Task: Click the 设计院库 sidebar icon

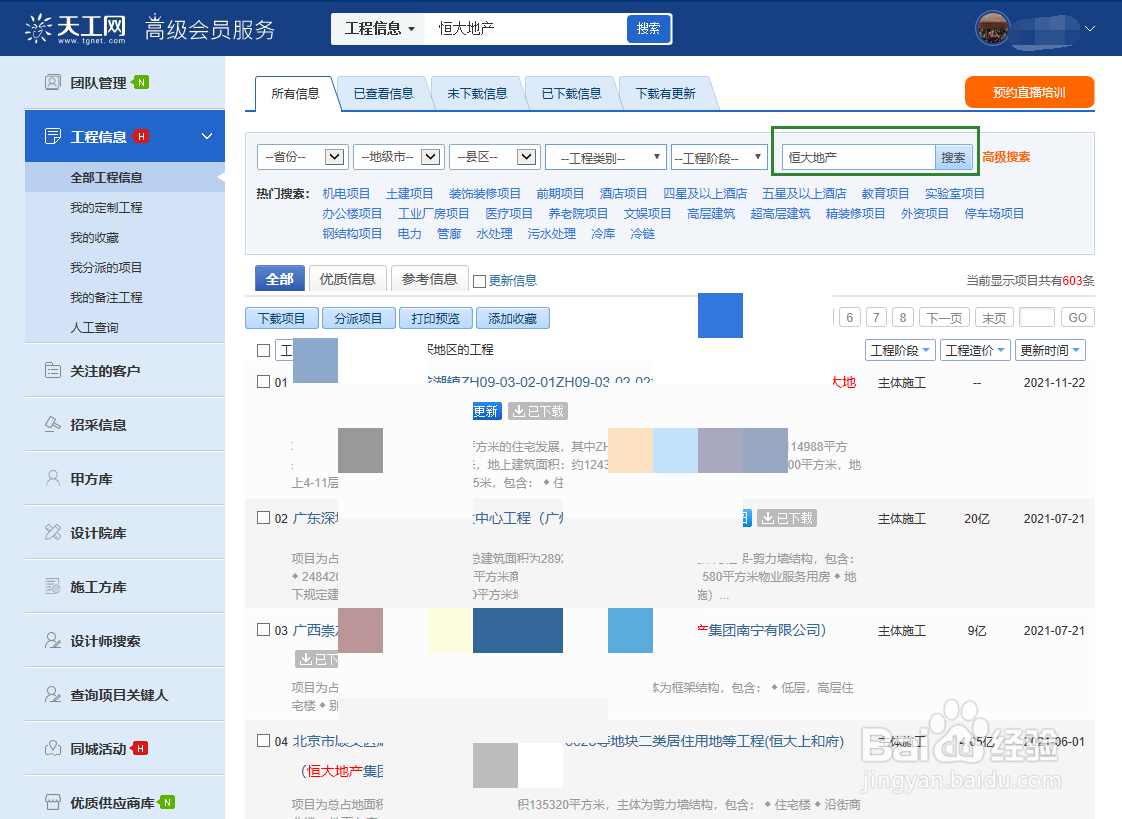Action: click(52, 532)
